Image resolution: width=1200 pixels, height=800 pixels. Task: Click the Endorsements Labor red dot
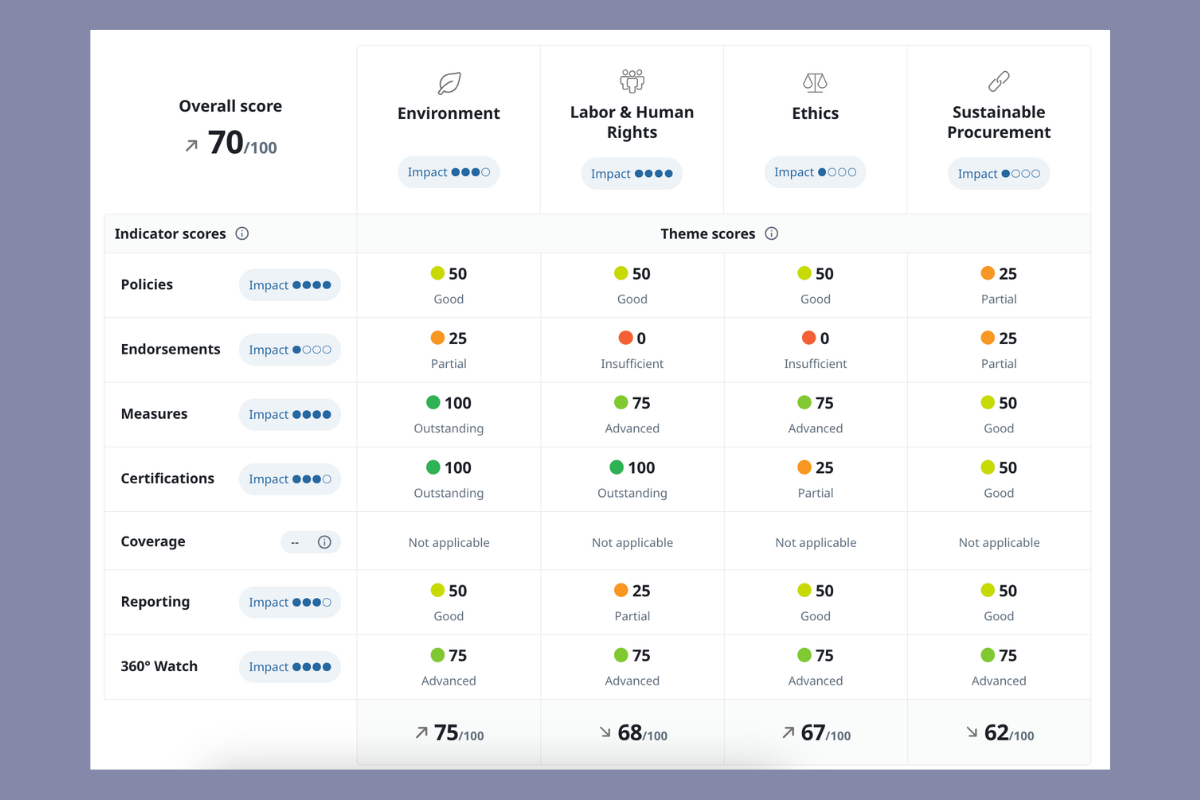point(626,338)
